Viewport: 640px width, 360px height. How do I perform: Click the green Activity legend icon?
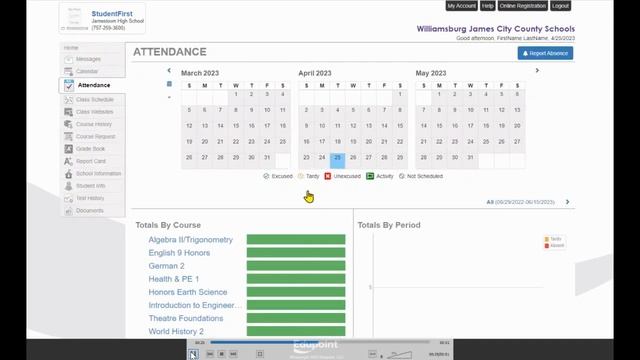pos(370,176)
